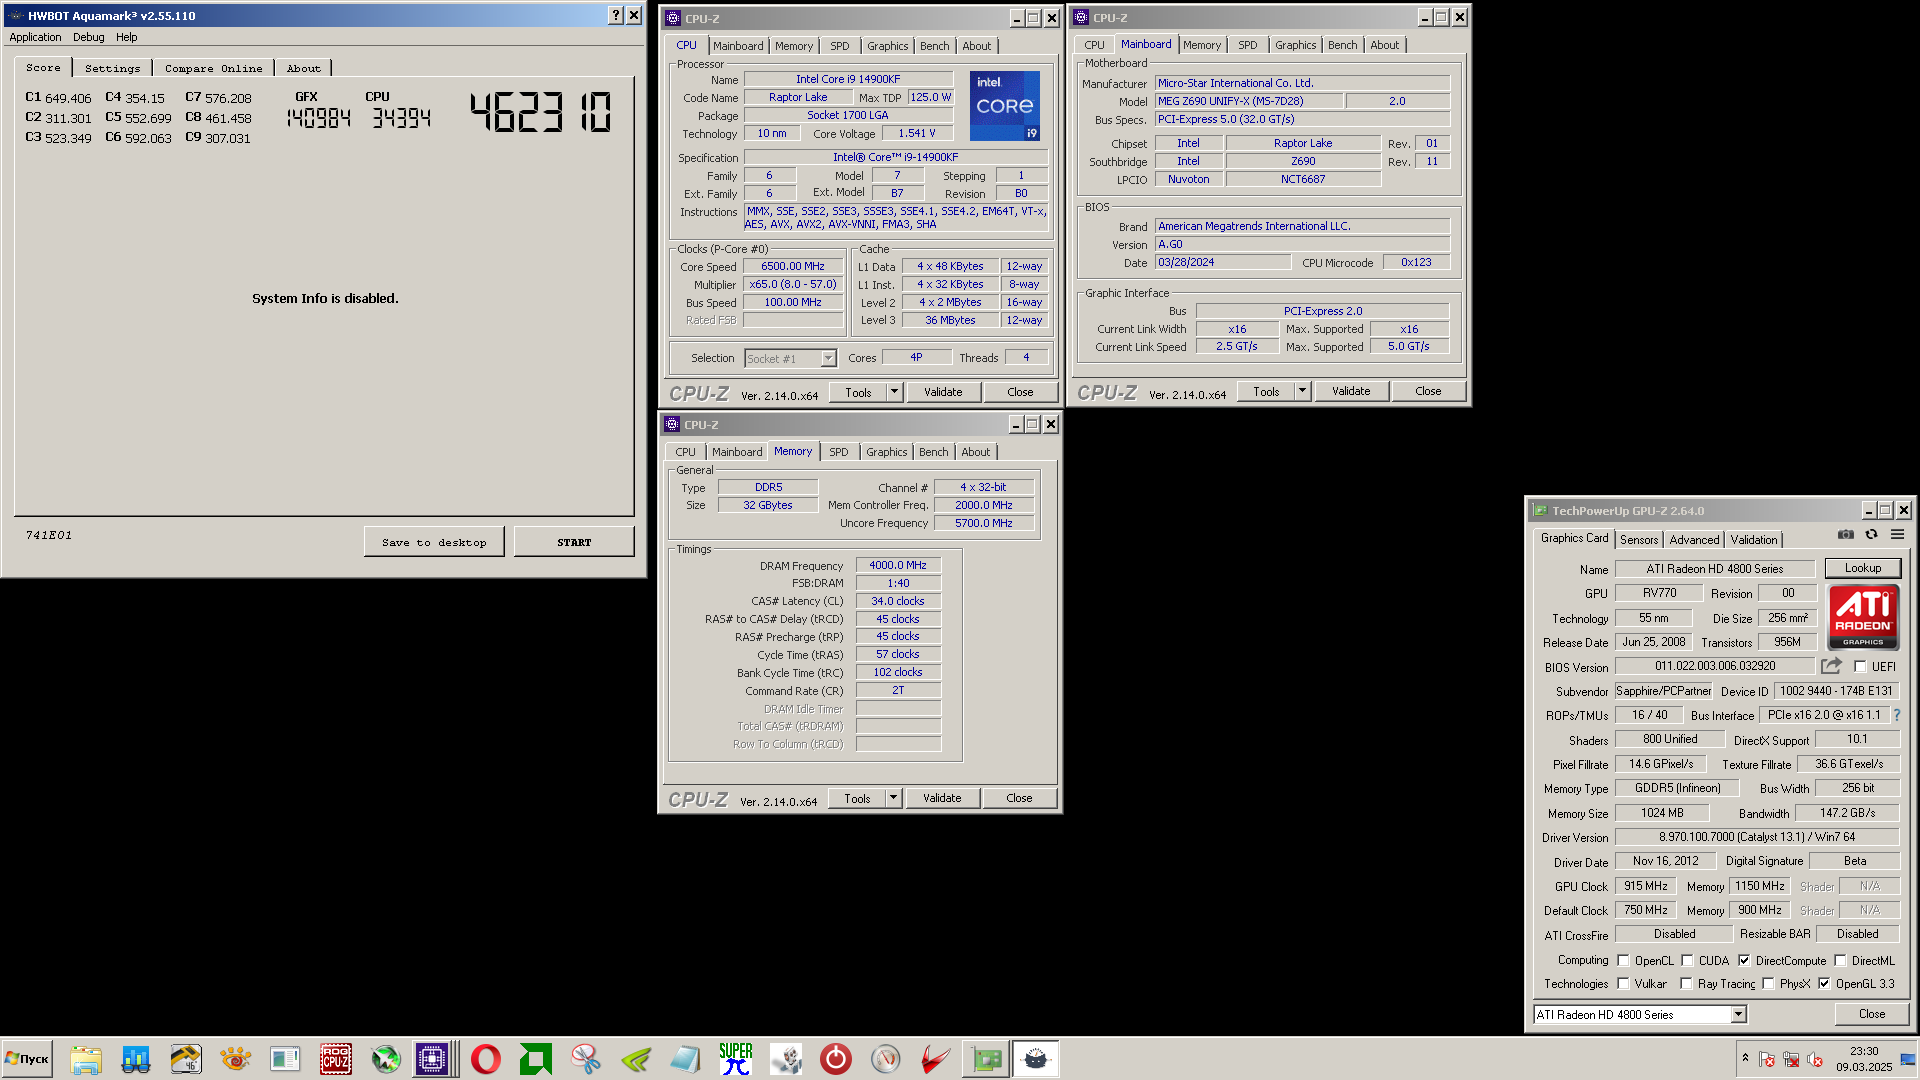Toggle the CUDA checkbox

tap(1687, 961)
